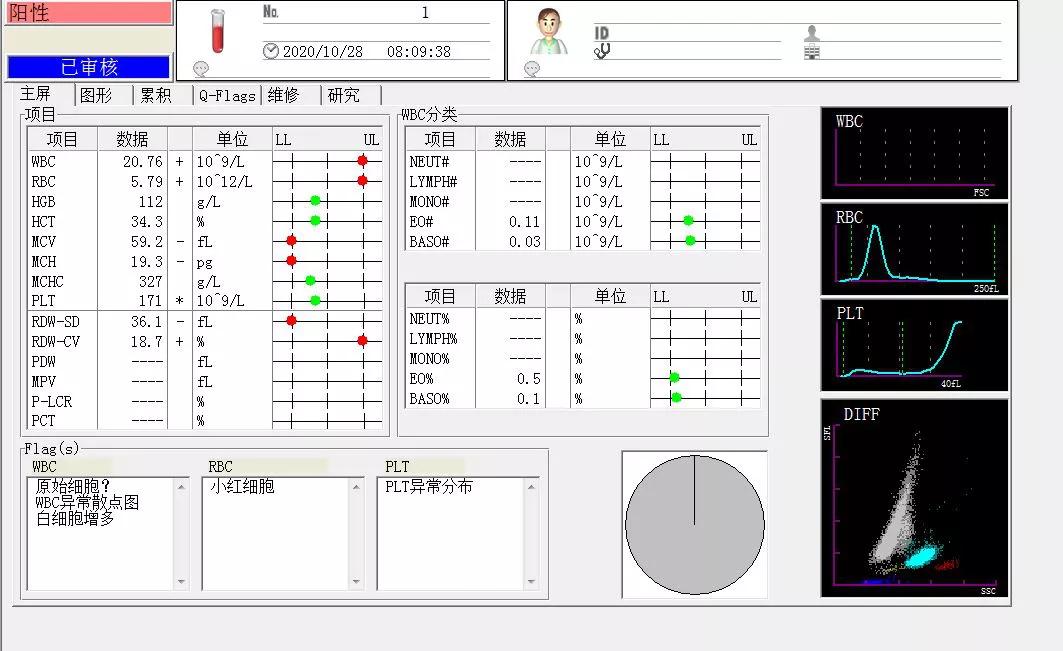Open the DIFF scattergram display
The image size is (1063, 651).
[913, 498]
